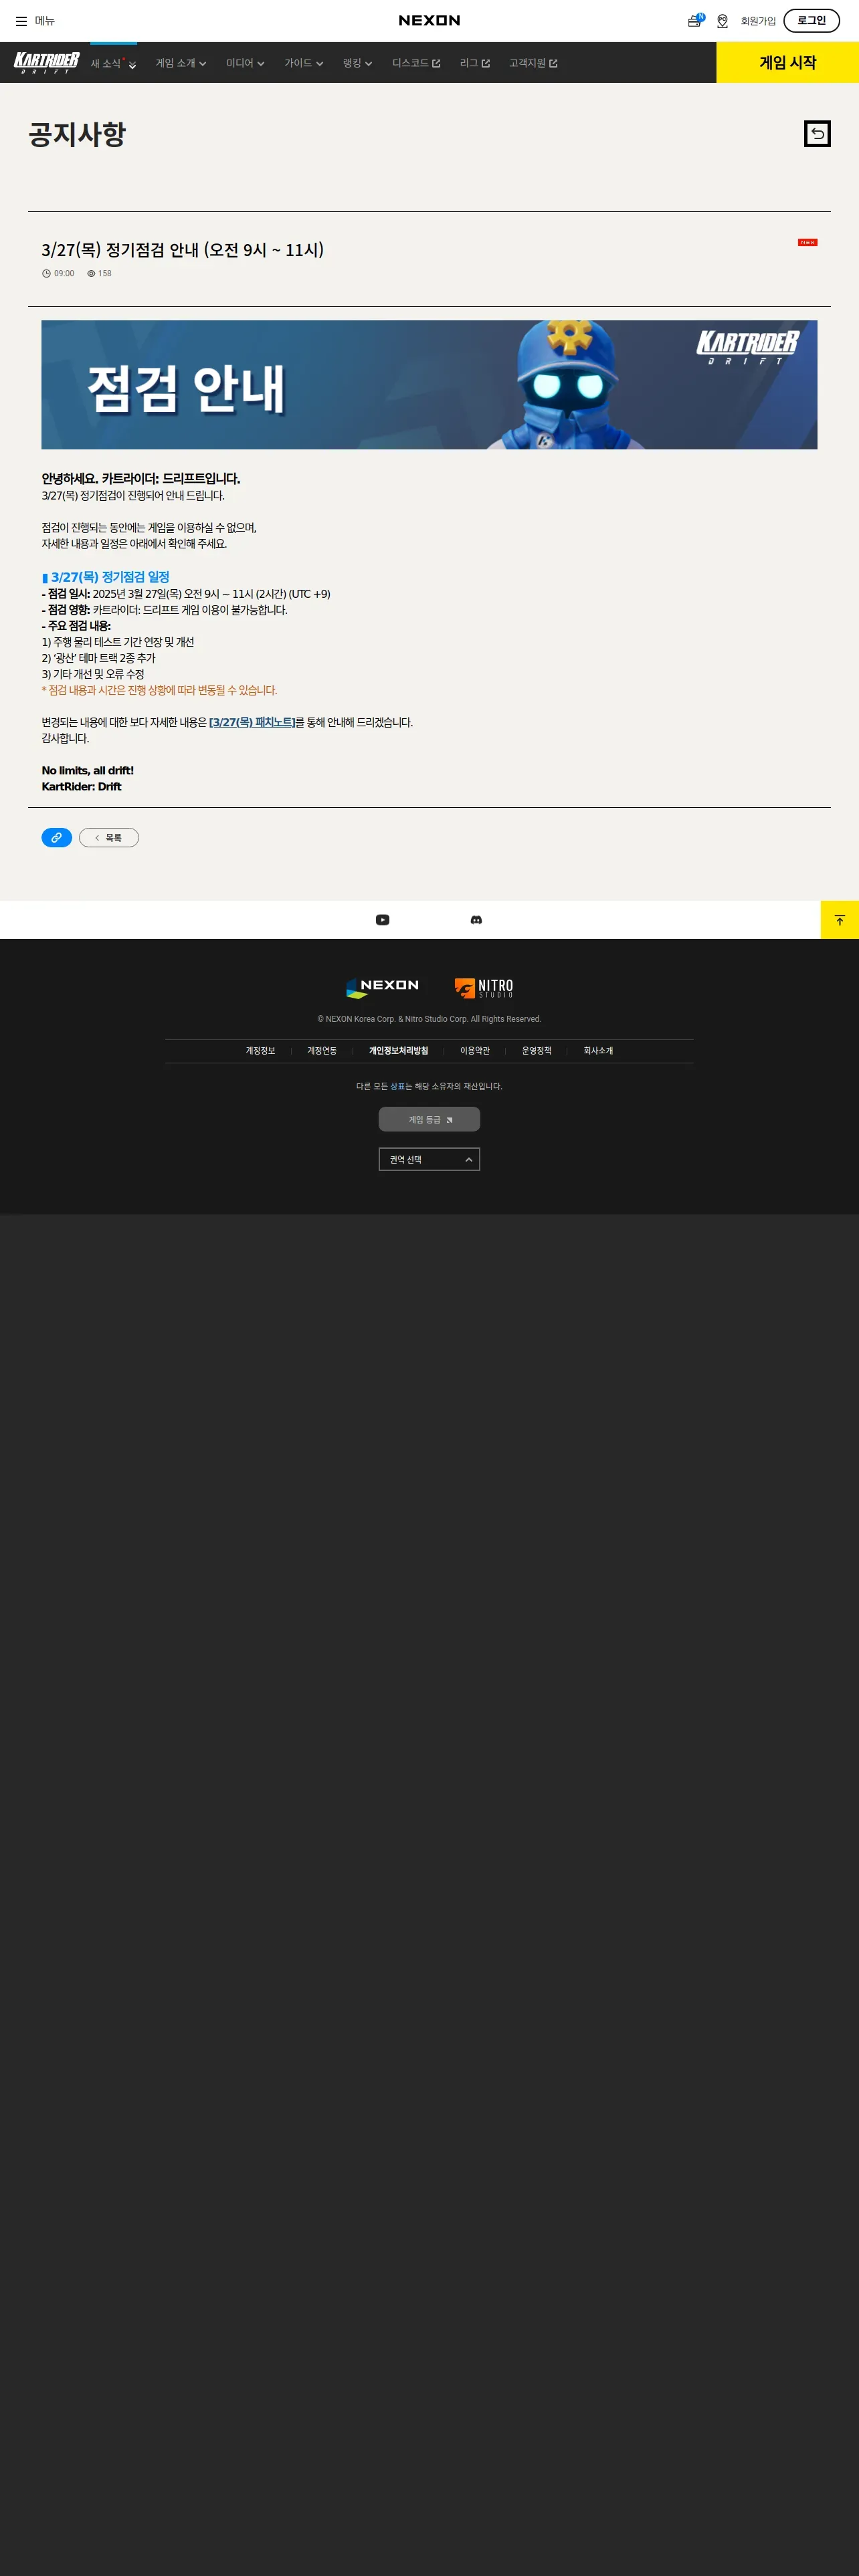This screenshot has height=2576, width=859.
Task: Click the 공지사항 page heading
Action: (x=77, y=134)
